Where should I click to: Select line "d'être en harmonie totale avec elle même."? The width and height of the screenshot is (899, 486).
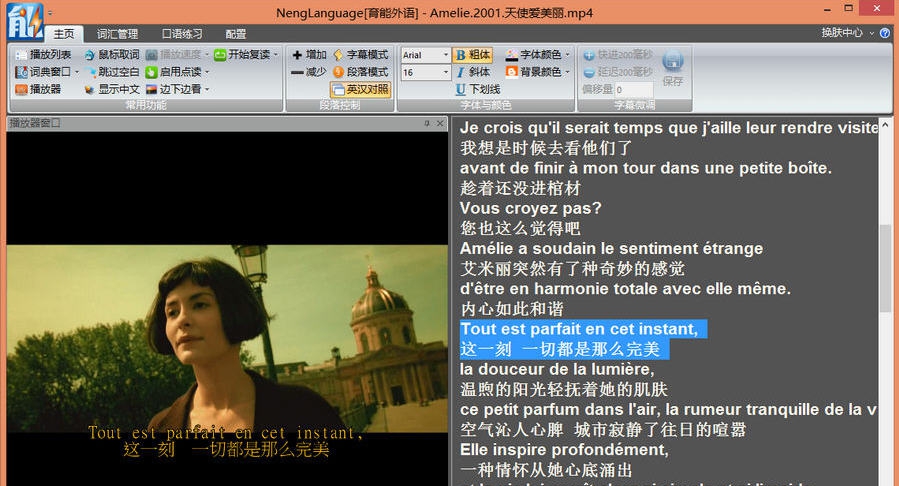coord(625,288)
